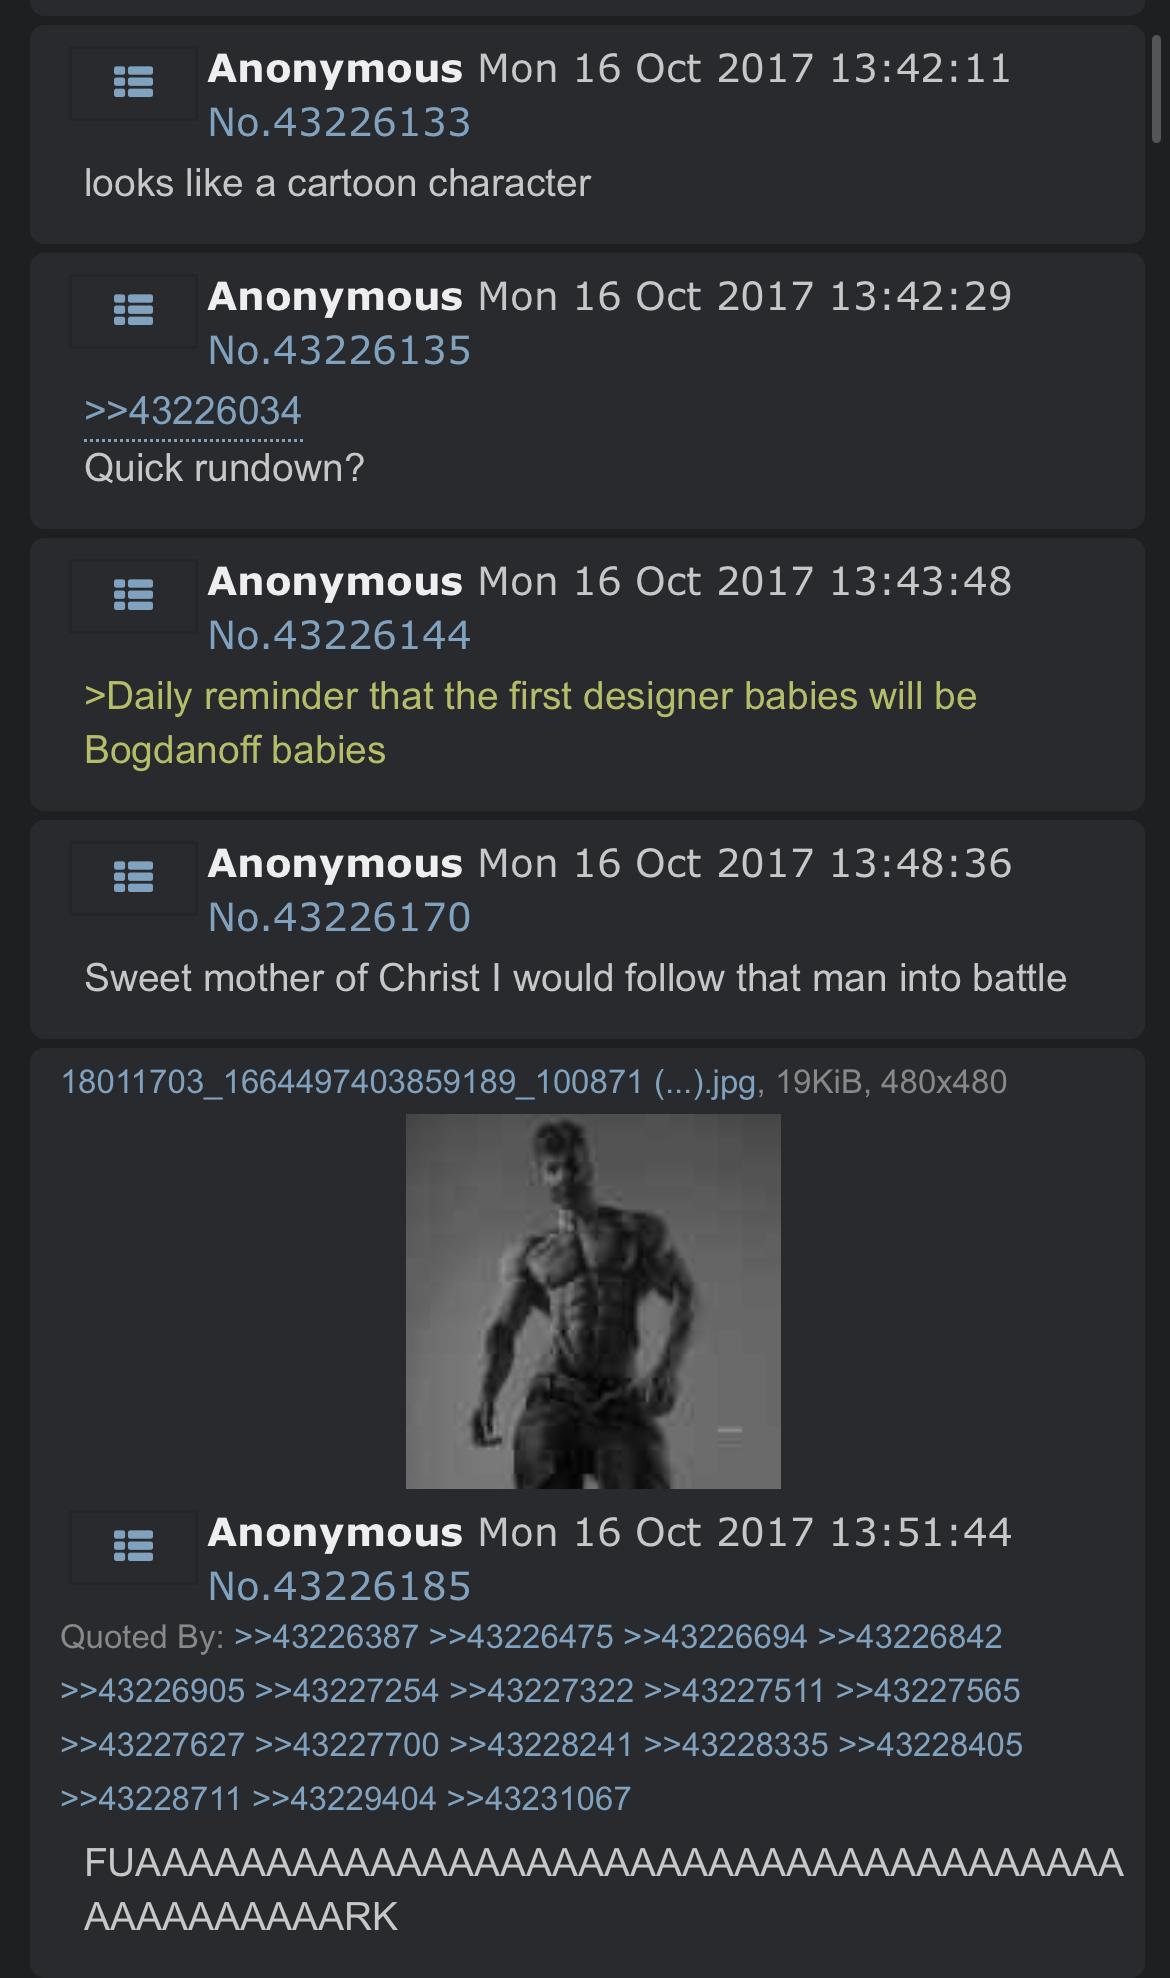Screen dimensions: 1170x1978
Task: Click post number No.43226185
Action: pos(339,1586)
